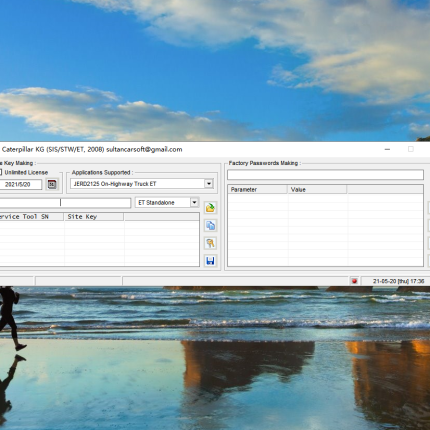Focus the Factory Passwords Making input field
This screenshot has width=430, height=430.
(x=325, y=175)
